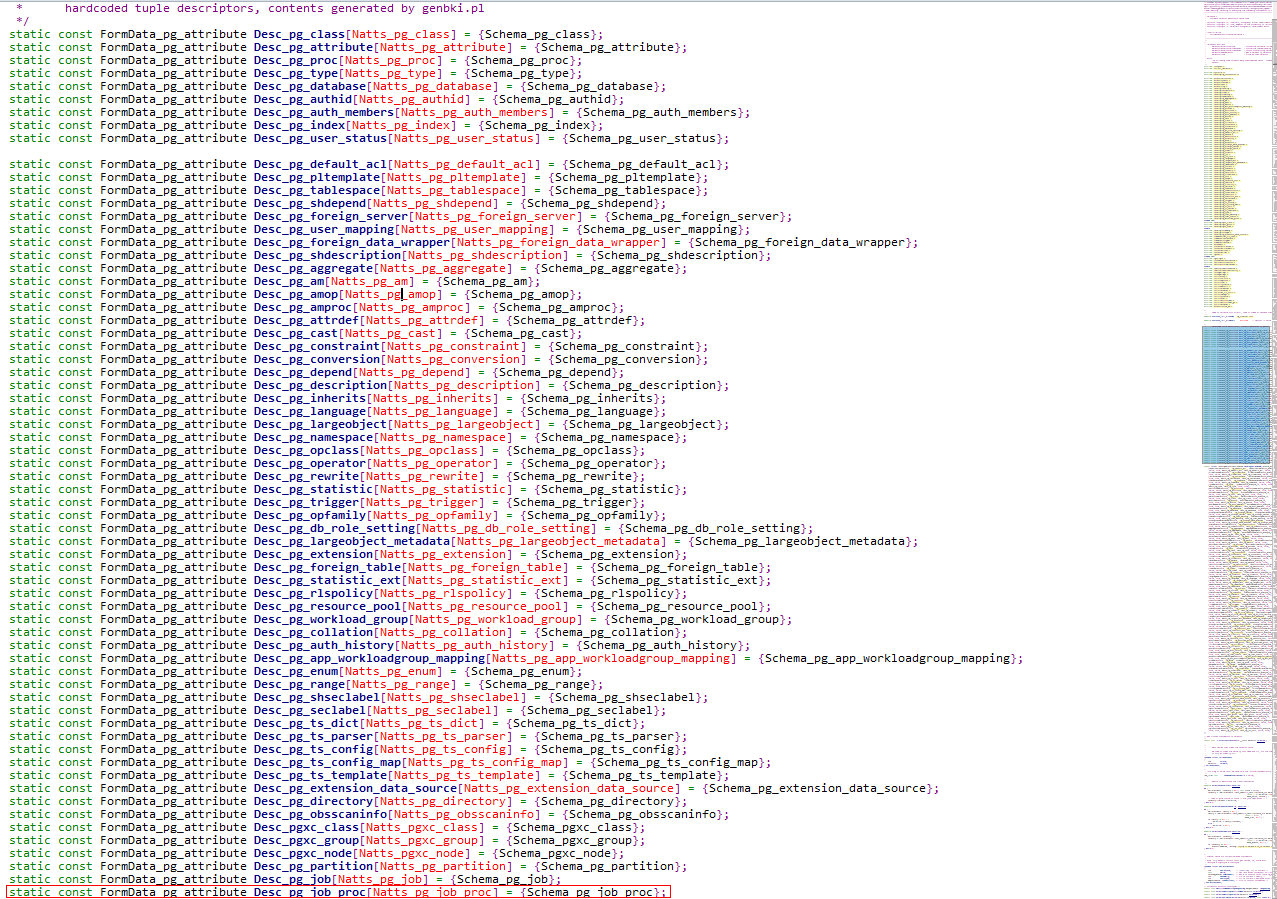This screenshot has height=899, width=1277.
Task: Click Natts_pg_attribute inside the brackets
Action: 444,47
